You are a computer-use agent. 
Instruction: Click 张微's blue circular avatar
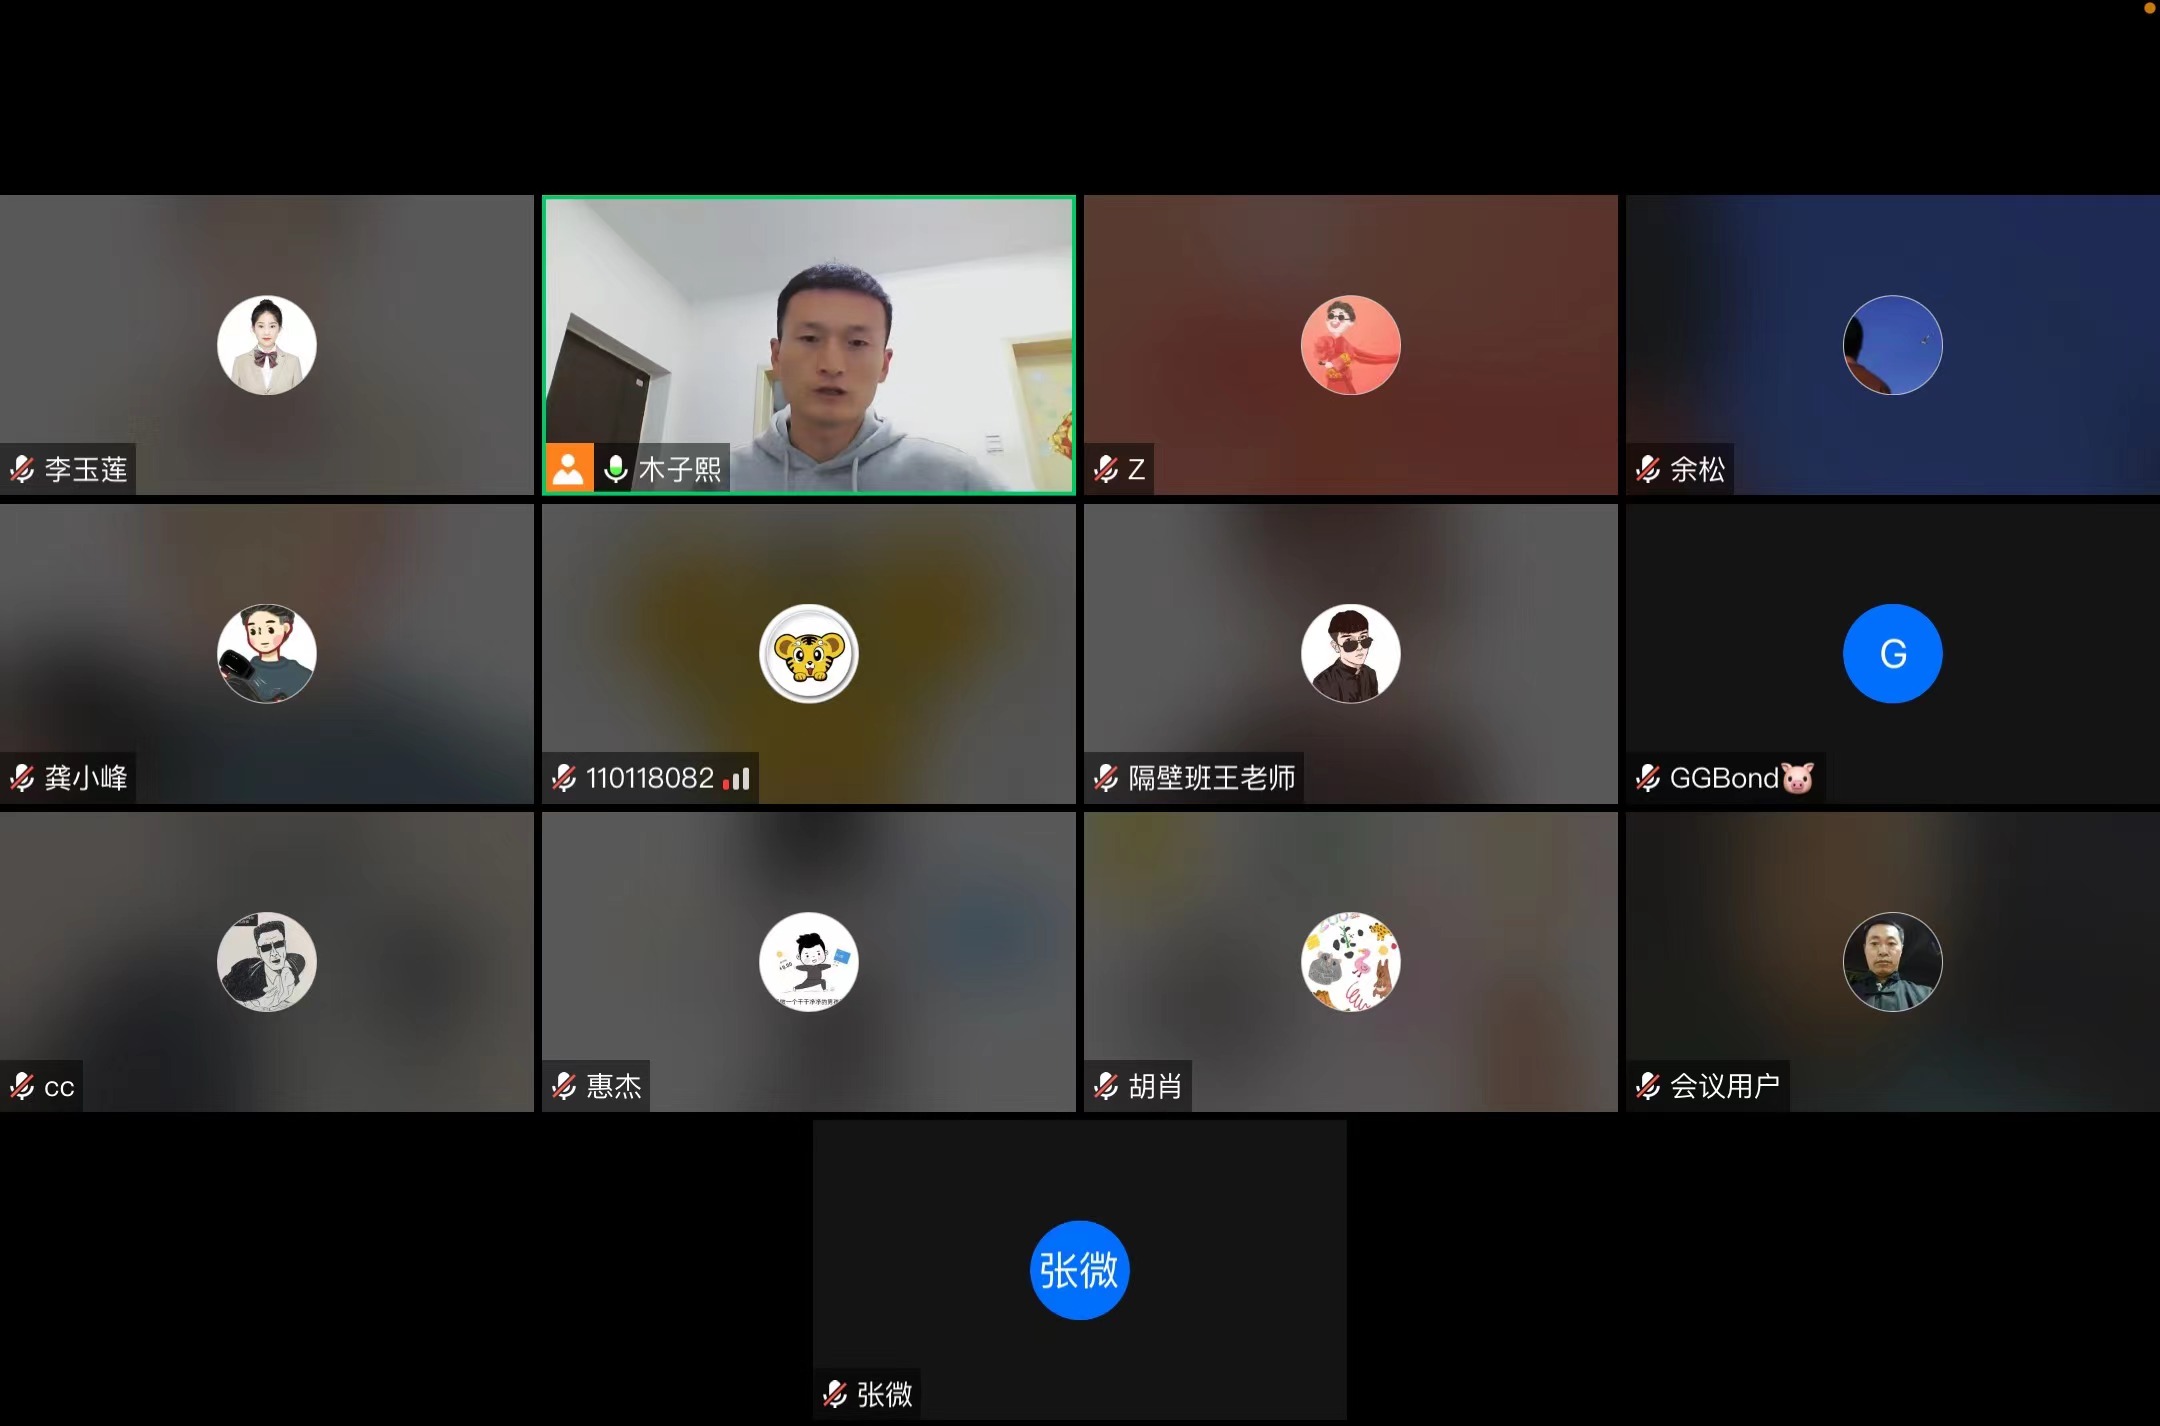pos(1079,1268)
